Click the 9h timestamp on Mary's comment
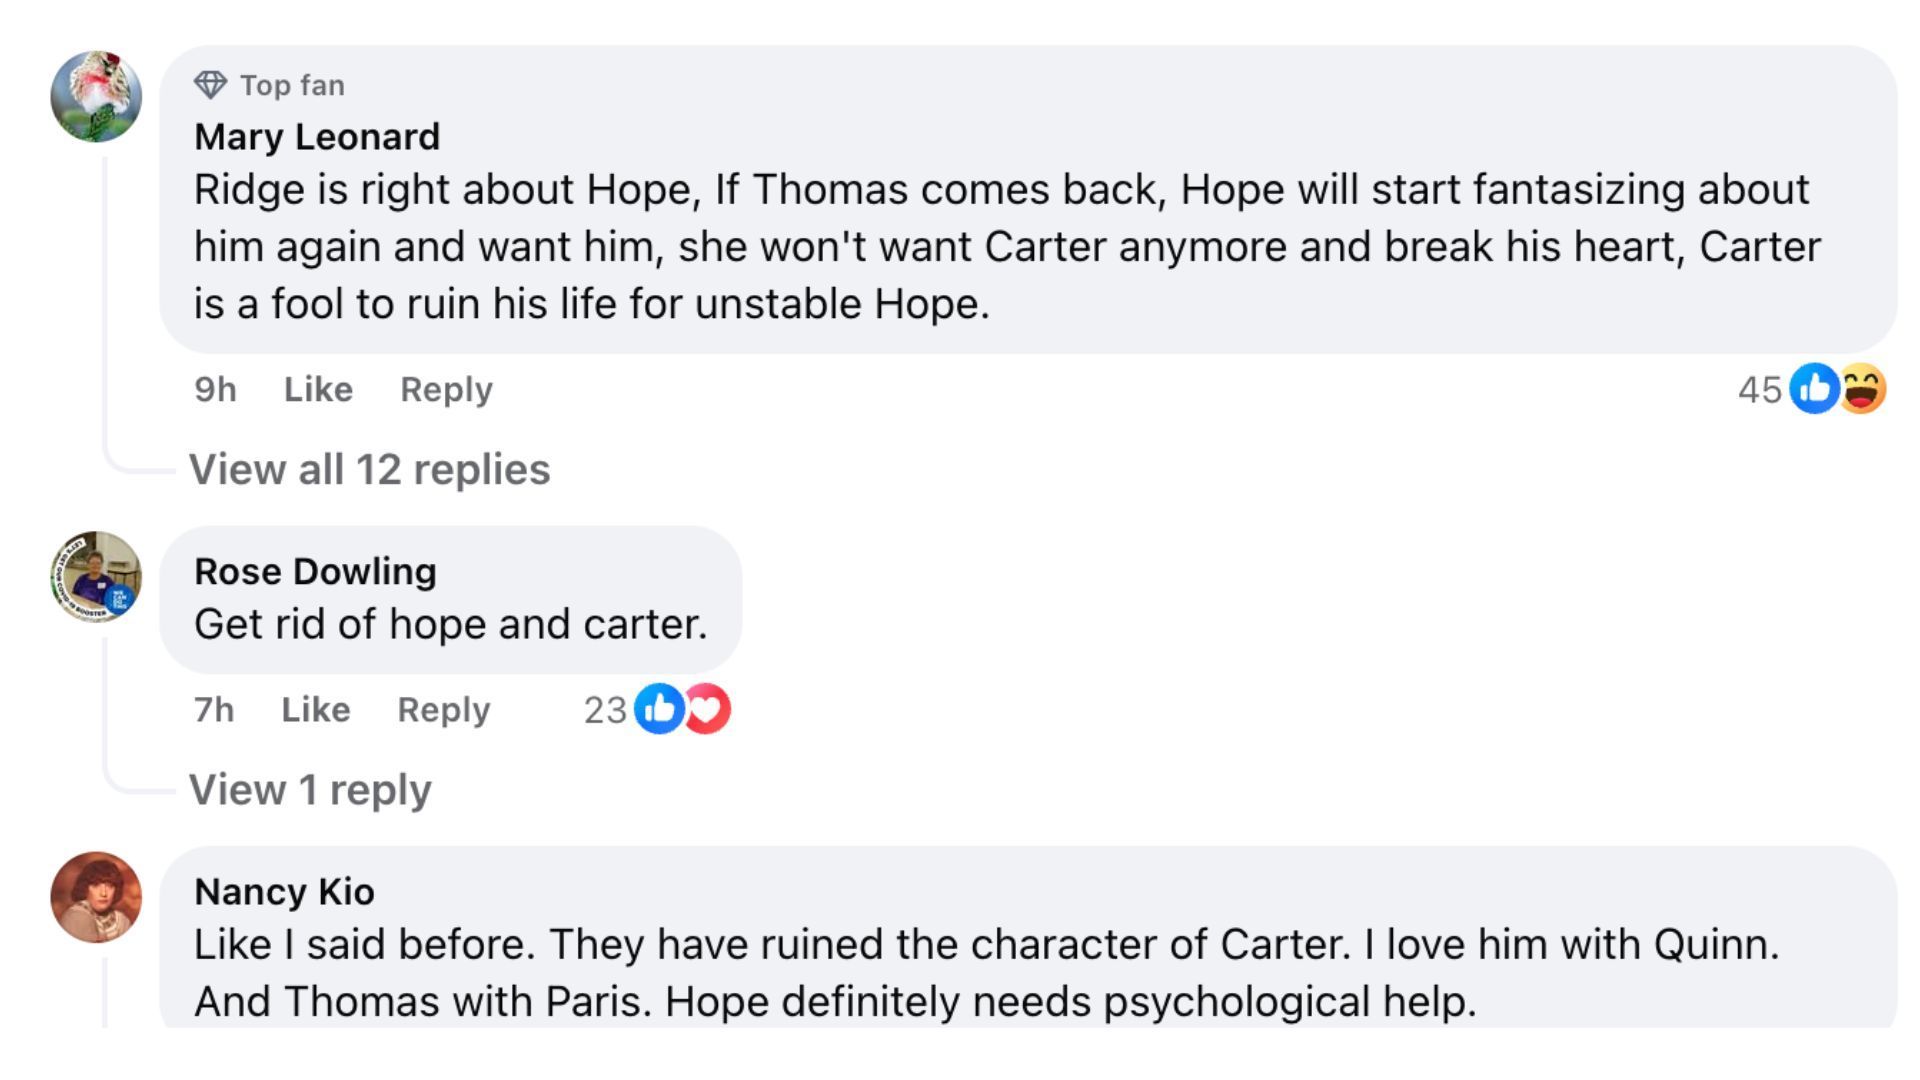Screen dimensions: 1920x1080 click(x=215, y=389)
